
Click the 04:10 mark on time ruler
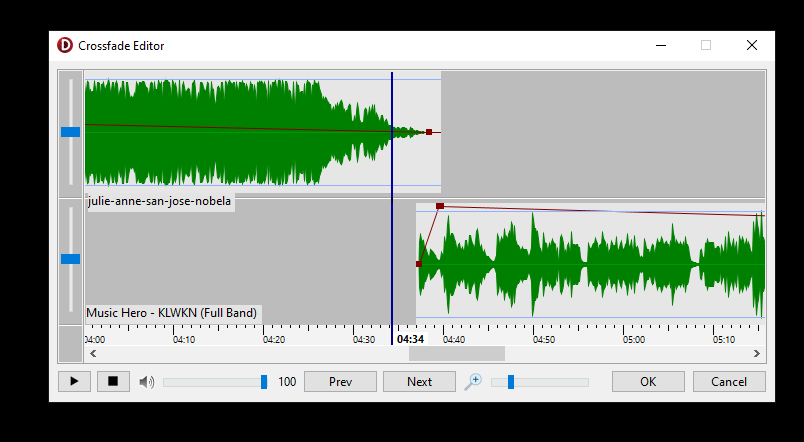pos(184,339)
